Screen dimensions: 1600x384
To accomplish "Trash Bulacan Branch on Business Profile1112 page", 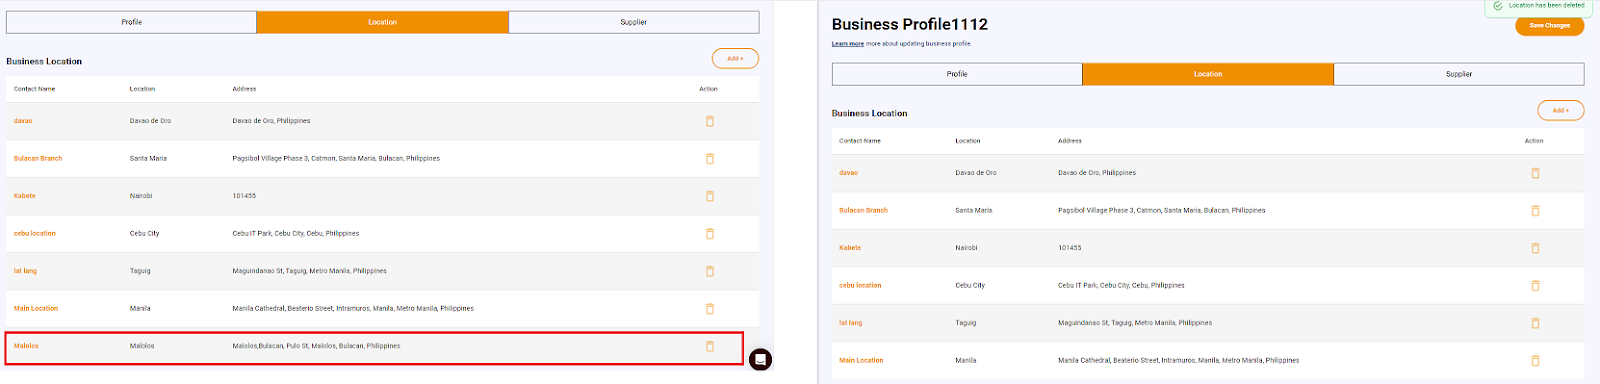I will point(1535,210).
